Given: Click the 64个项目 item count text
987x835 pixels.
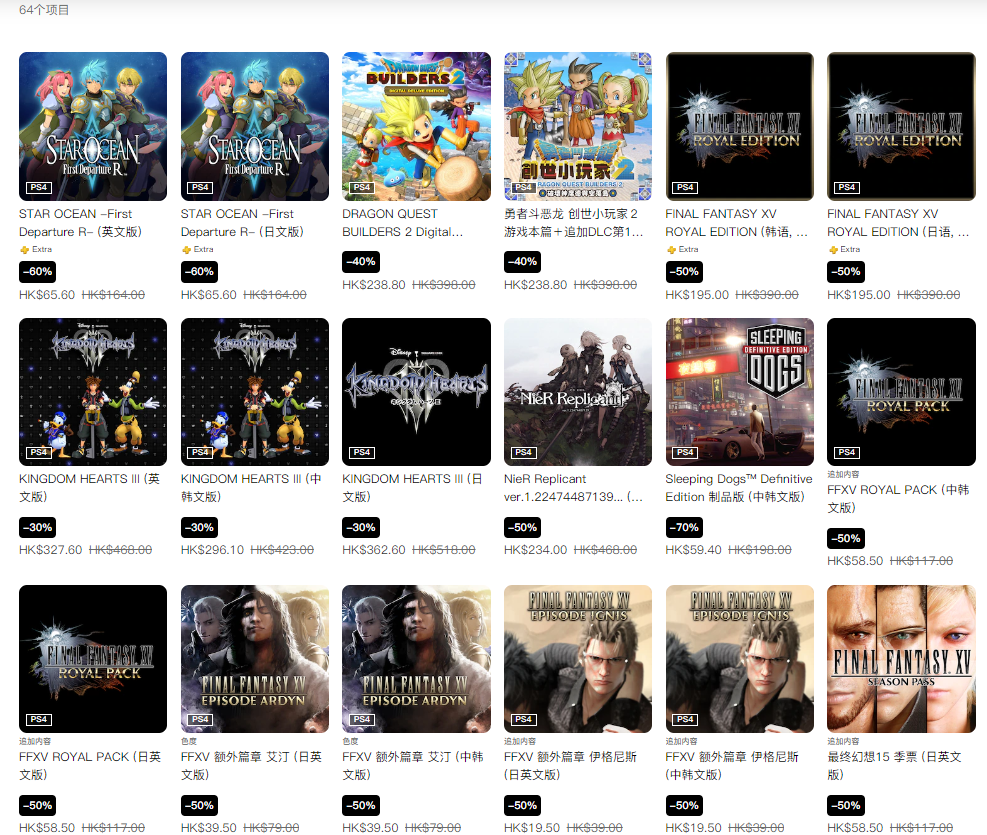Looking at the screenshot, I should (x=44, y=10).
